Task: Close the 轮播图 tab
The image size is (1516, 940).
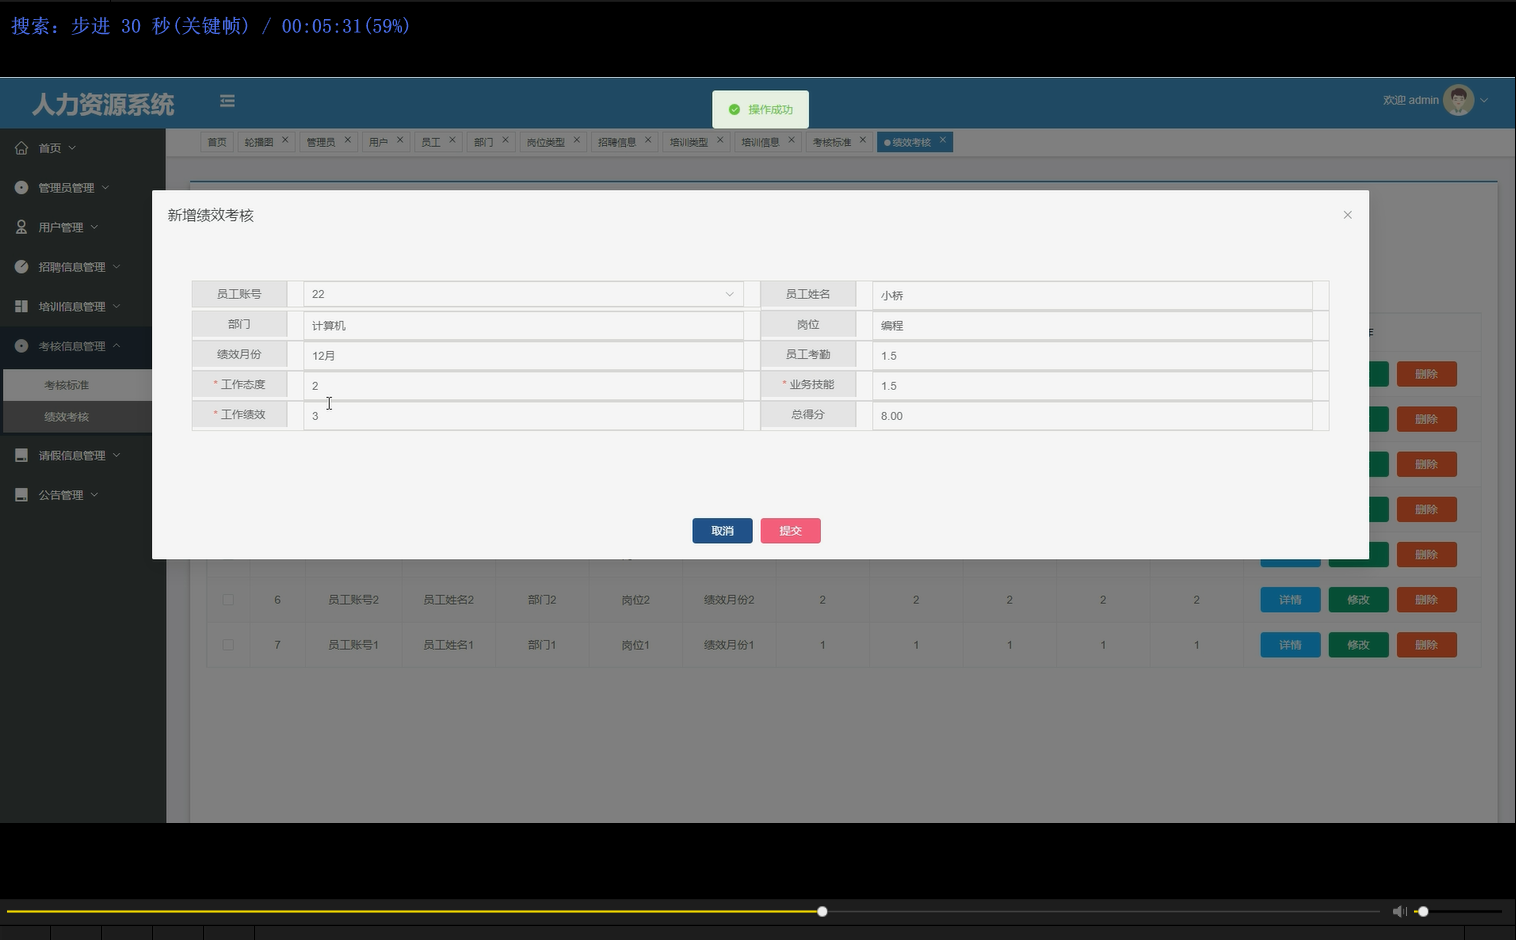Action: [285, 140]
